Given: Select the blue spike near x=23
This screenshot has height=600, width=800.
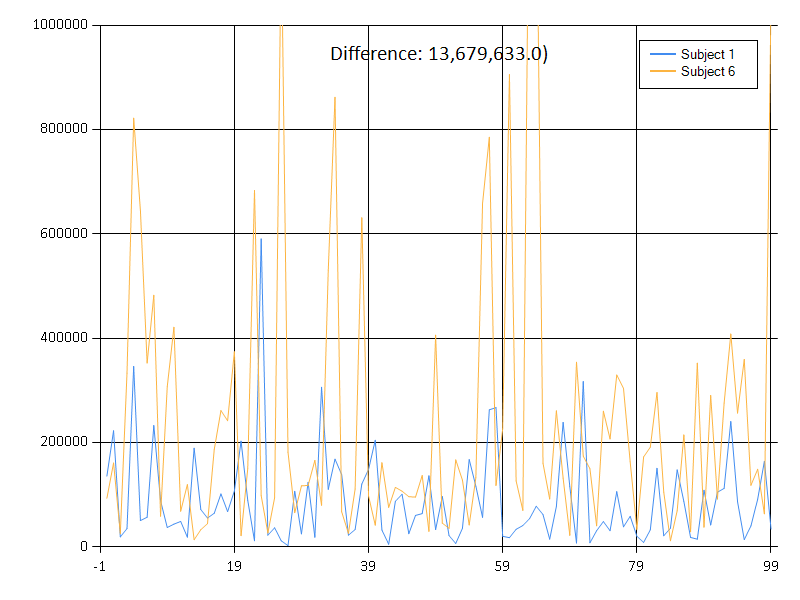Looking at the screenshot, I should point(259,240).
